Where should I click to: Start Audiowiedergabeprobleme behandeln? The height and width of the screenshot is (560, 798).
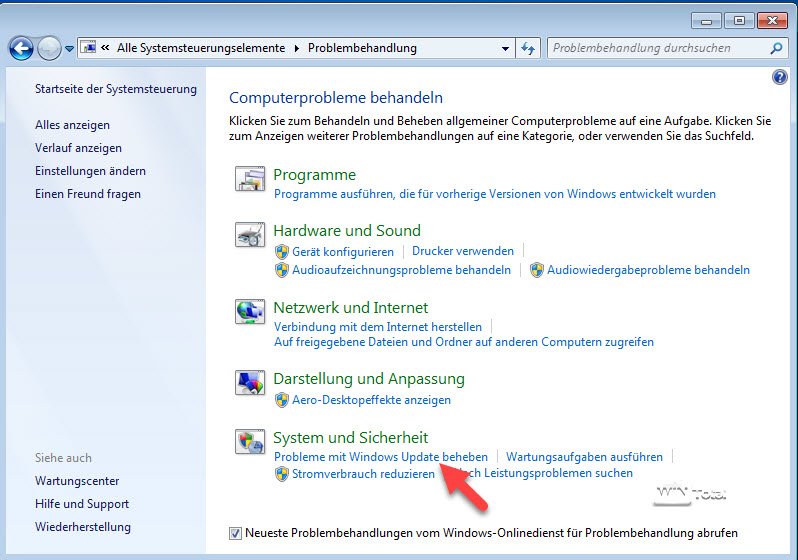[x=648, y=270]
